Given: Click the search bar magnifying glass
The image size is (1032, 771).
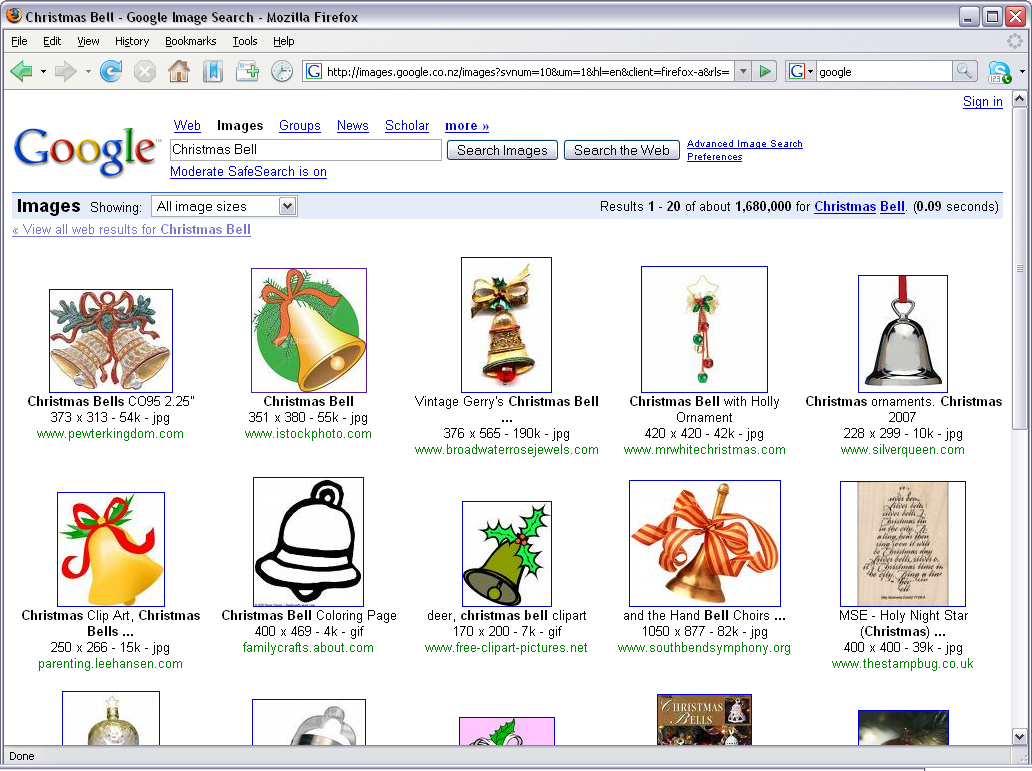Looking at the screenshot, I should [964, 71].
